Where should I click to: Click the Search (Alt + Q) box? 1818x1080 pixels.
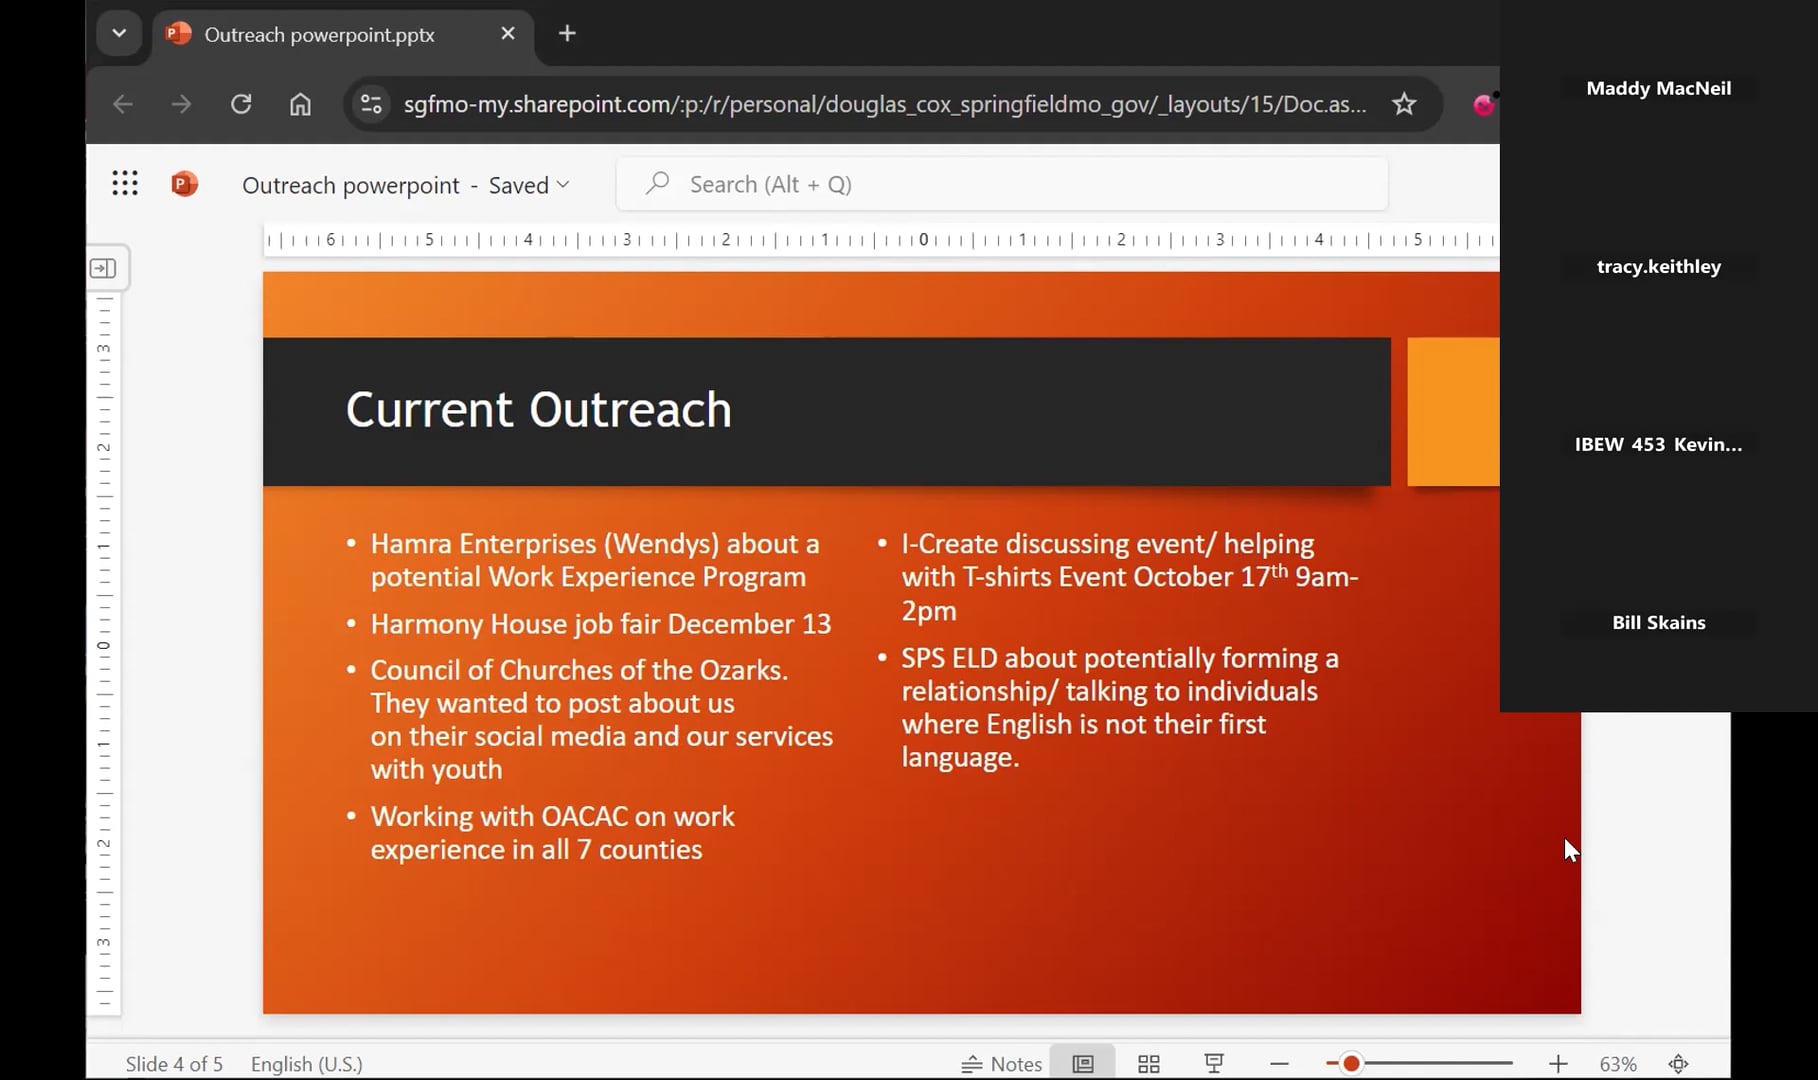(1000, 185)
